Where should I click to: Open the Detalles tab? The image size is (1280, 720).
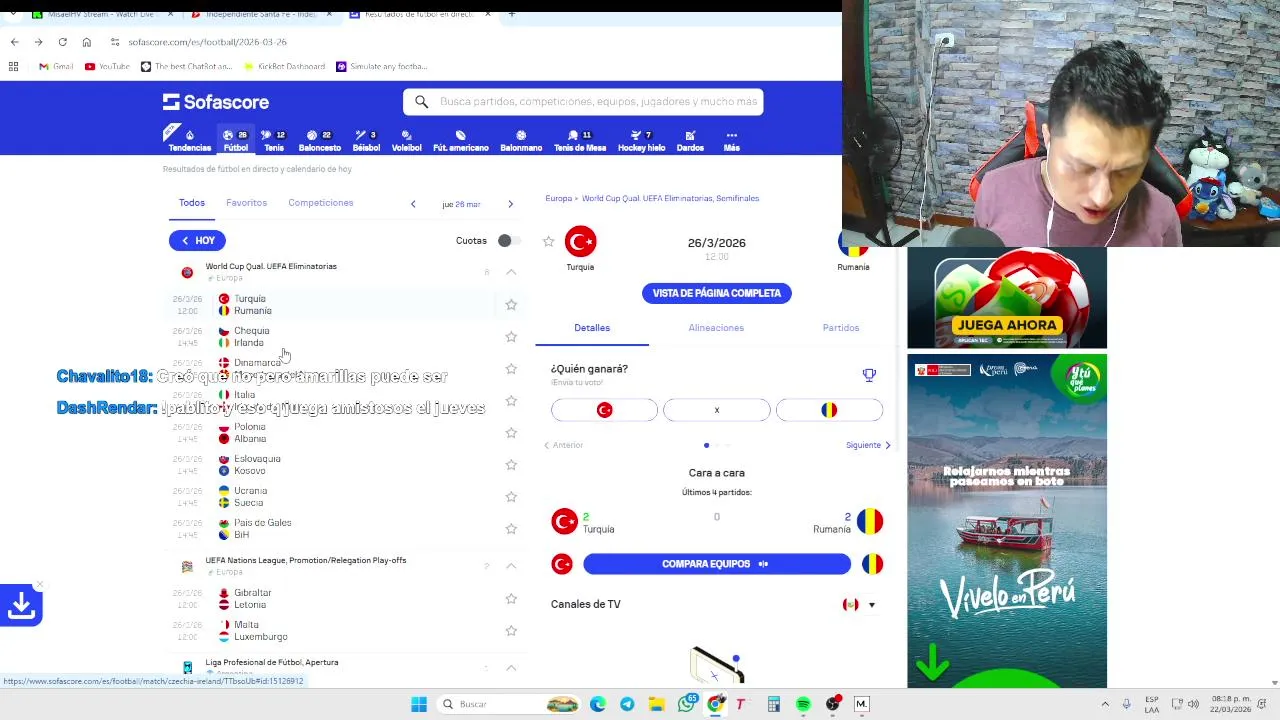592,328
